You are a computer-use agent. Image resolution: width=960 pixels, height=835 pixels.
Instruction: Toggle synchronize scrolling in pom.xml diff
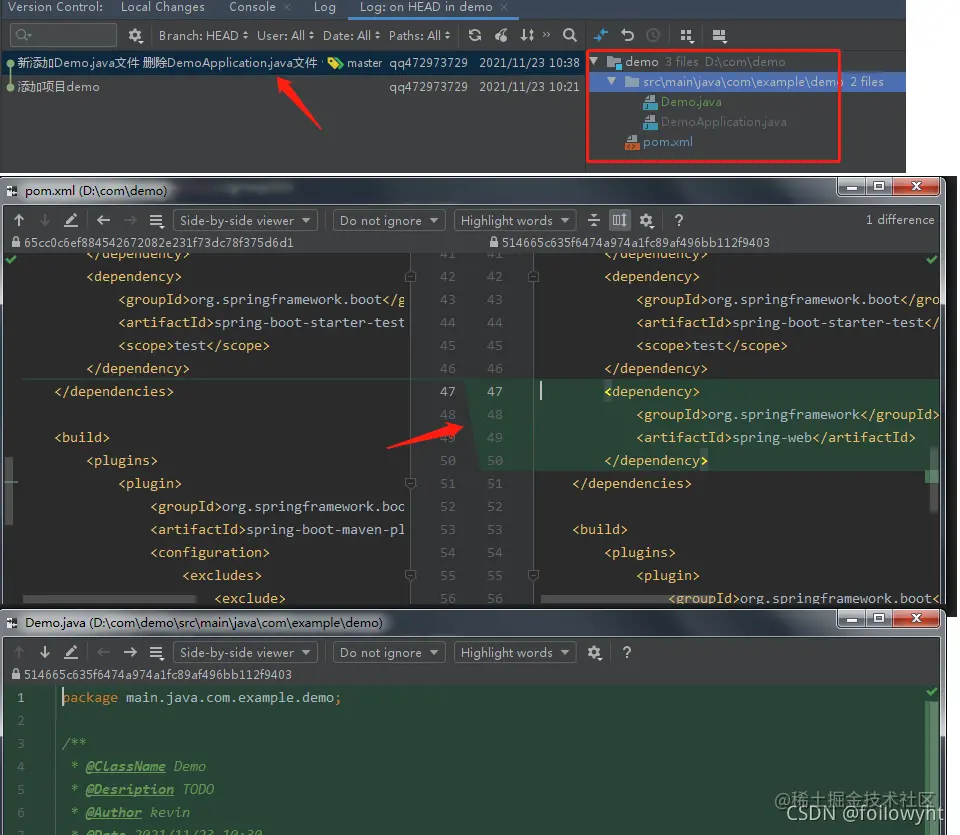coord(620,220)
